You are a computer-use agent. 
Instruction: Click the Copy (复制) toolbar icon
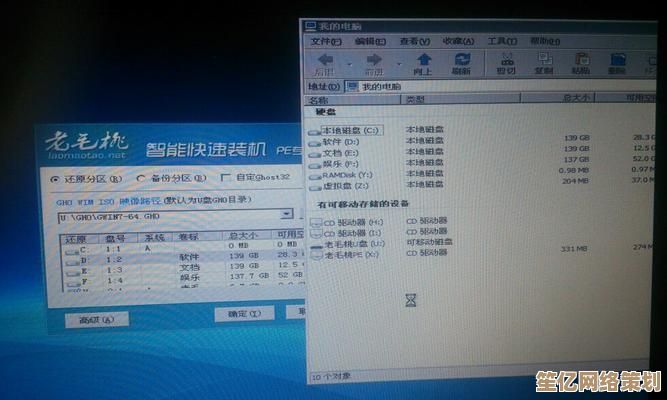coord(544,58)
